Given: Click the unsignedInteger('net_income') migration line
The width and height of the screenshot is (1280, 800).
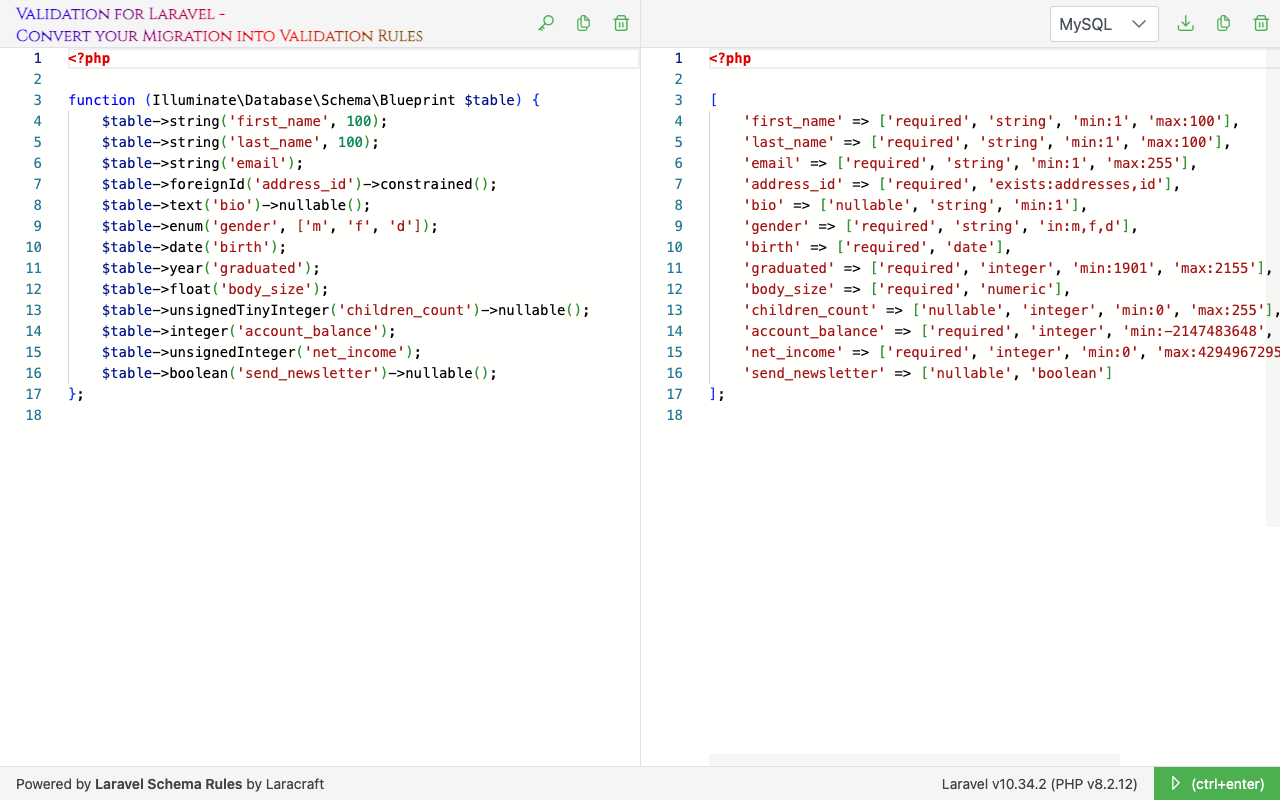Looking at the screenshot, I should [x=261, y=352].
